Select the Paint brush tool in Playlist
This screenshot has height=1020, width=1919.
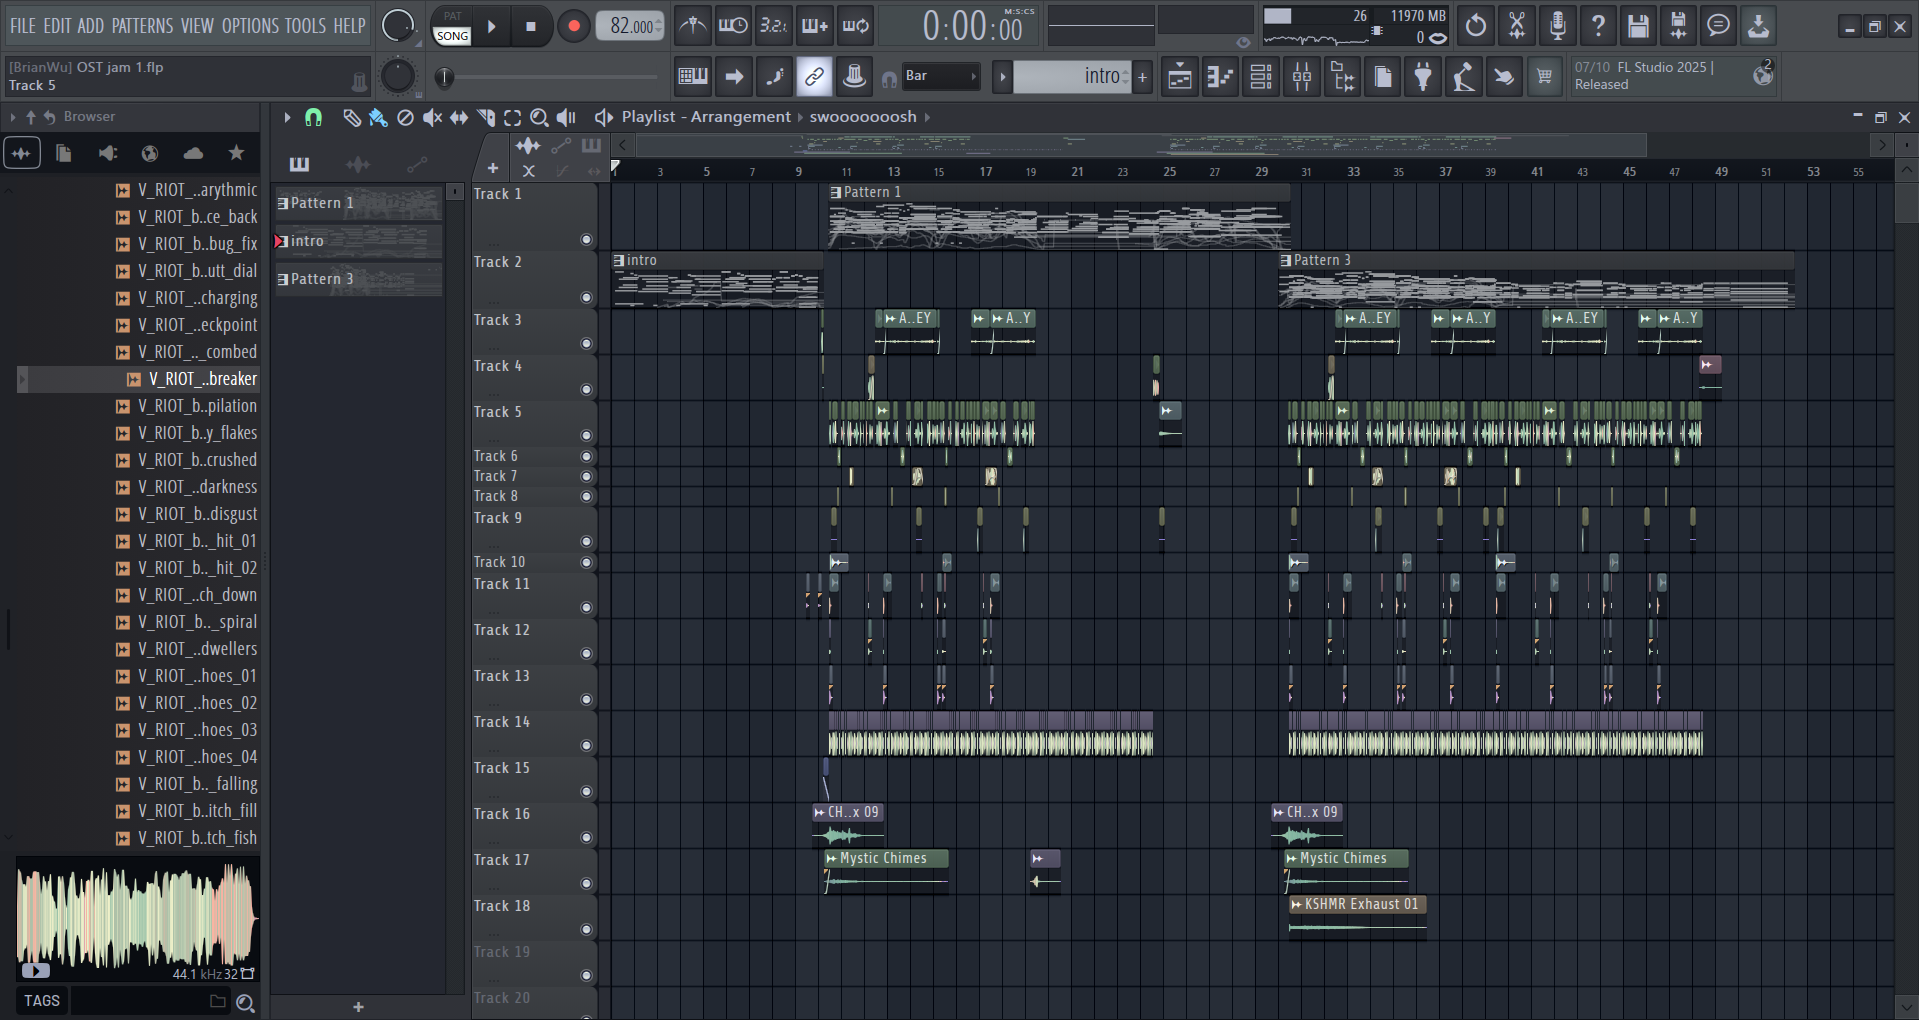pyautogui.click(x=377, y=118)
